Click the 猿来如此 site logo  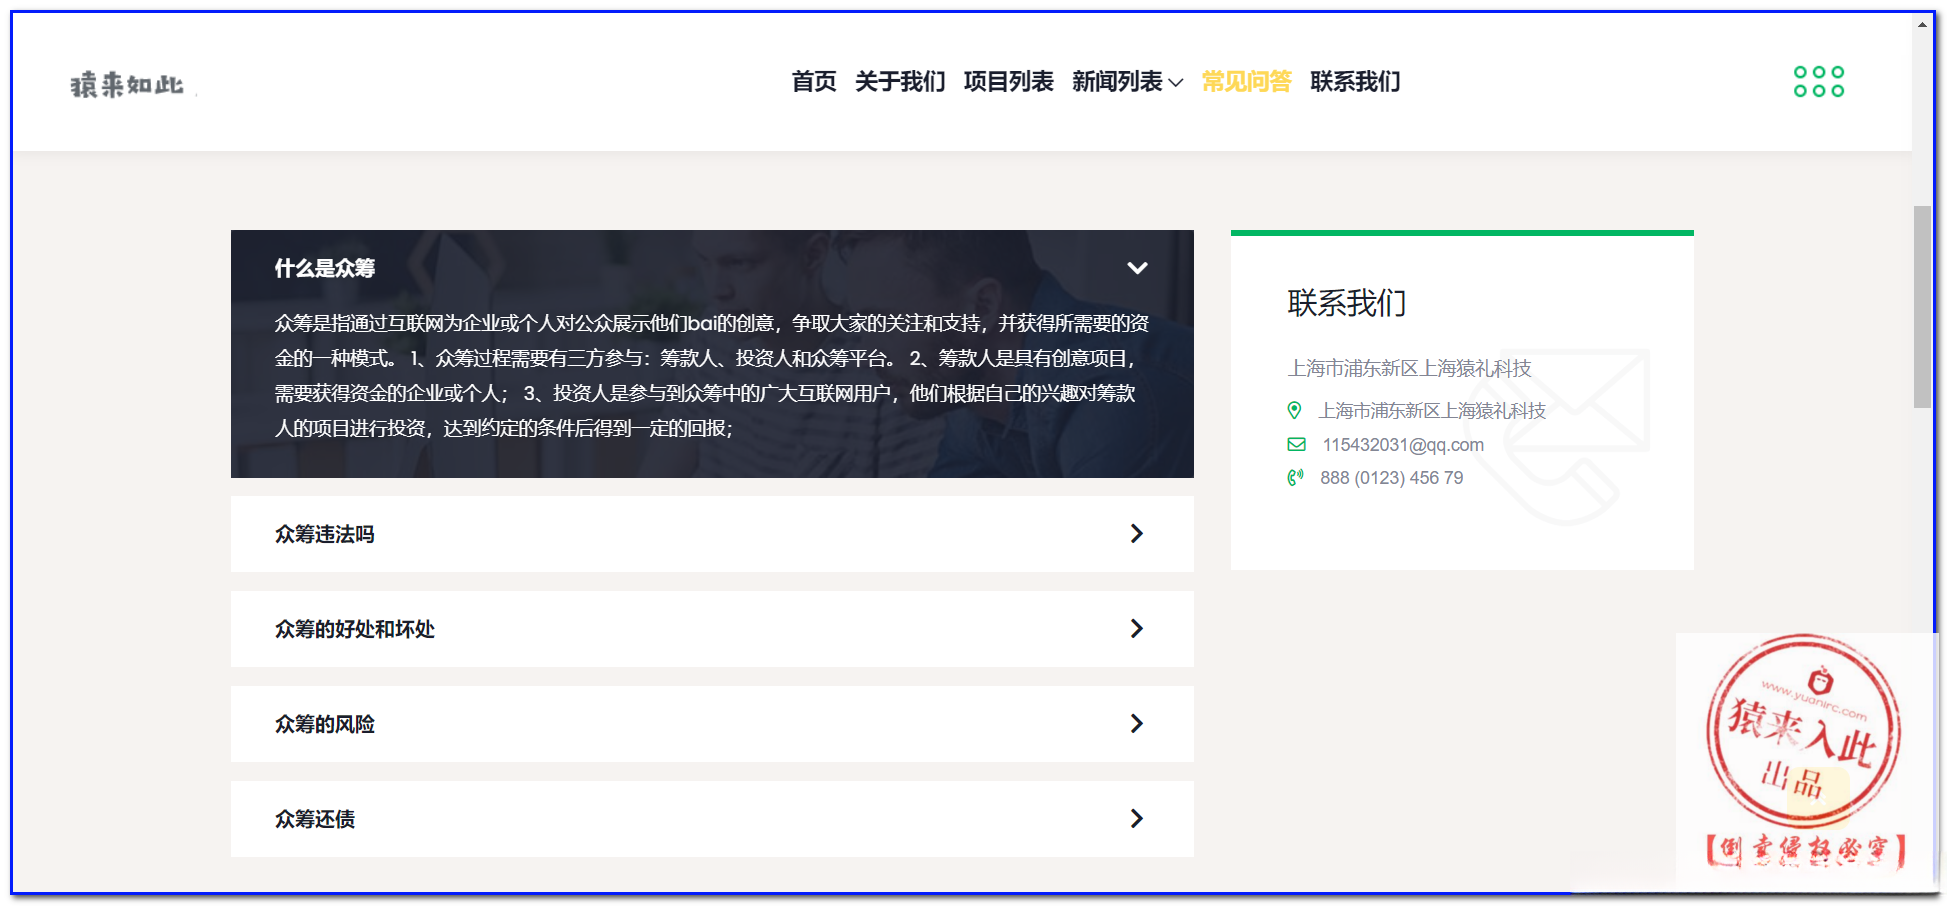[126, 84]
